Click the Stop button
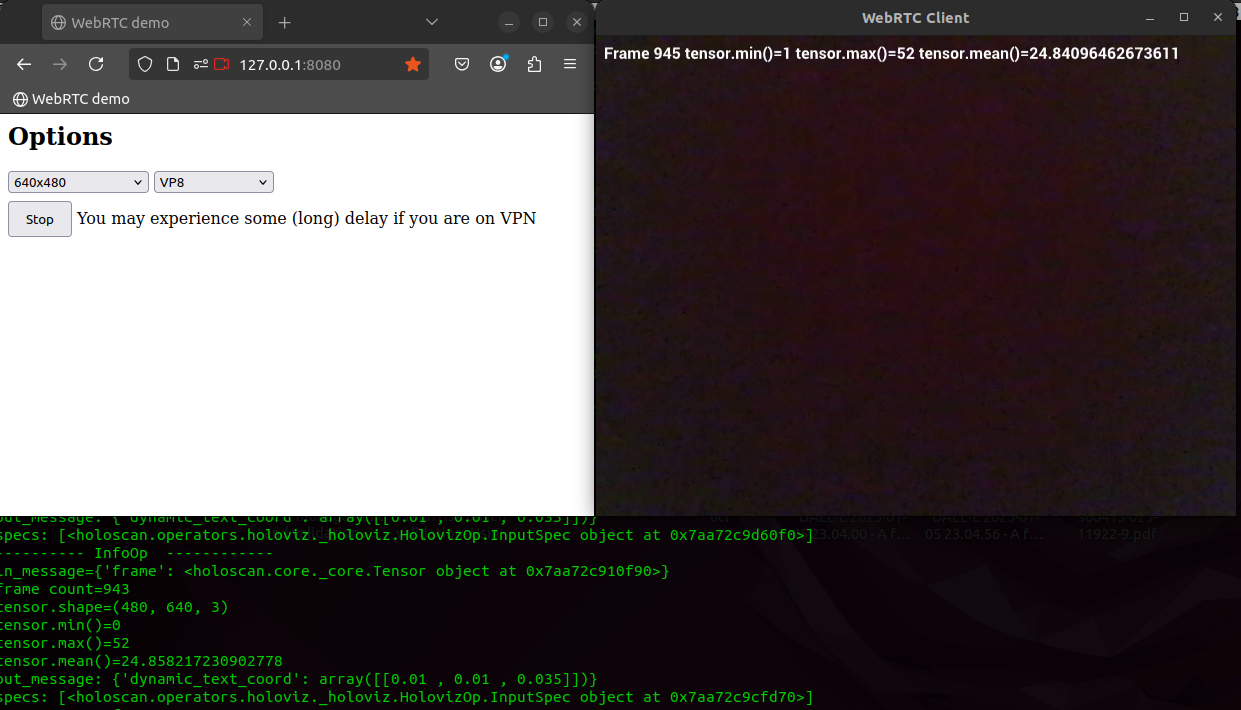The height and width of the screenshot is (710, 1241). click(40, 219)
